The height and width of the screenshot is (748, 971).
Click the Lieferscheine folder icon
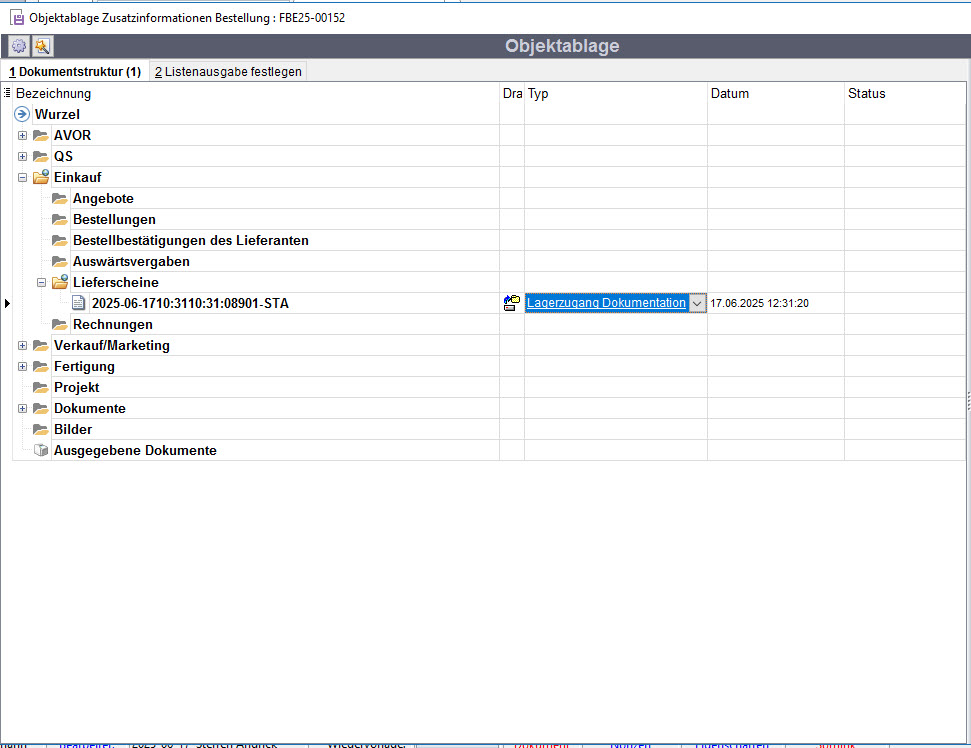click(x=59, y=282)
